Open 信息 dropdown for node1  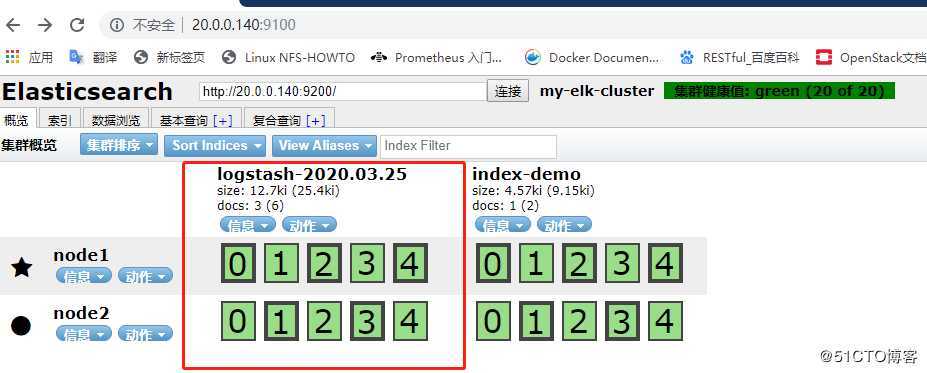pyautogui.click(x=83, y=275)
